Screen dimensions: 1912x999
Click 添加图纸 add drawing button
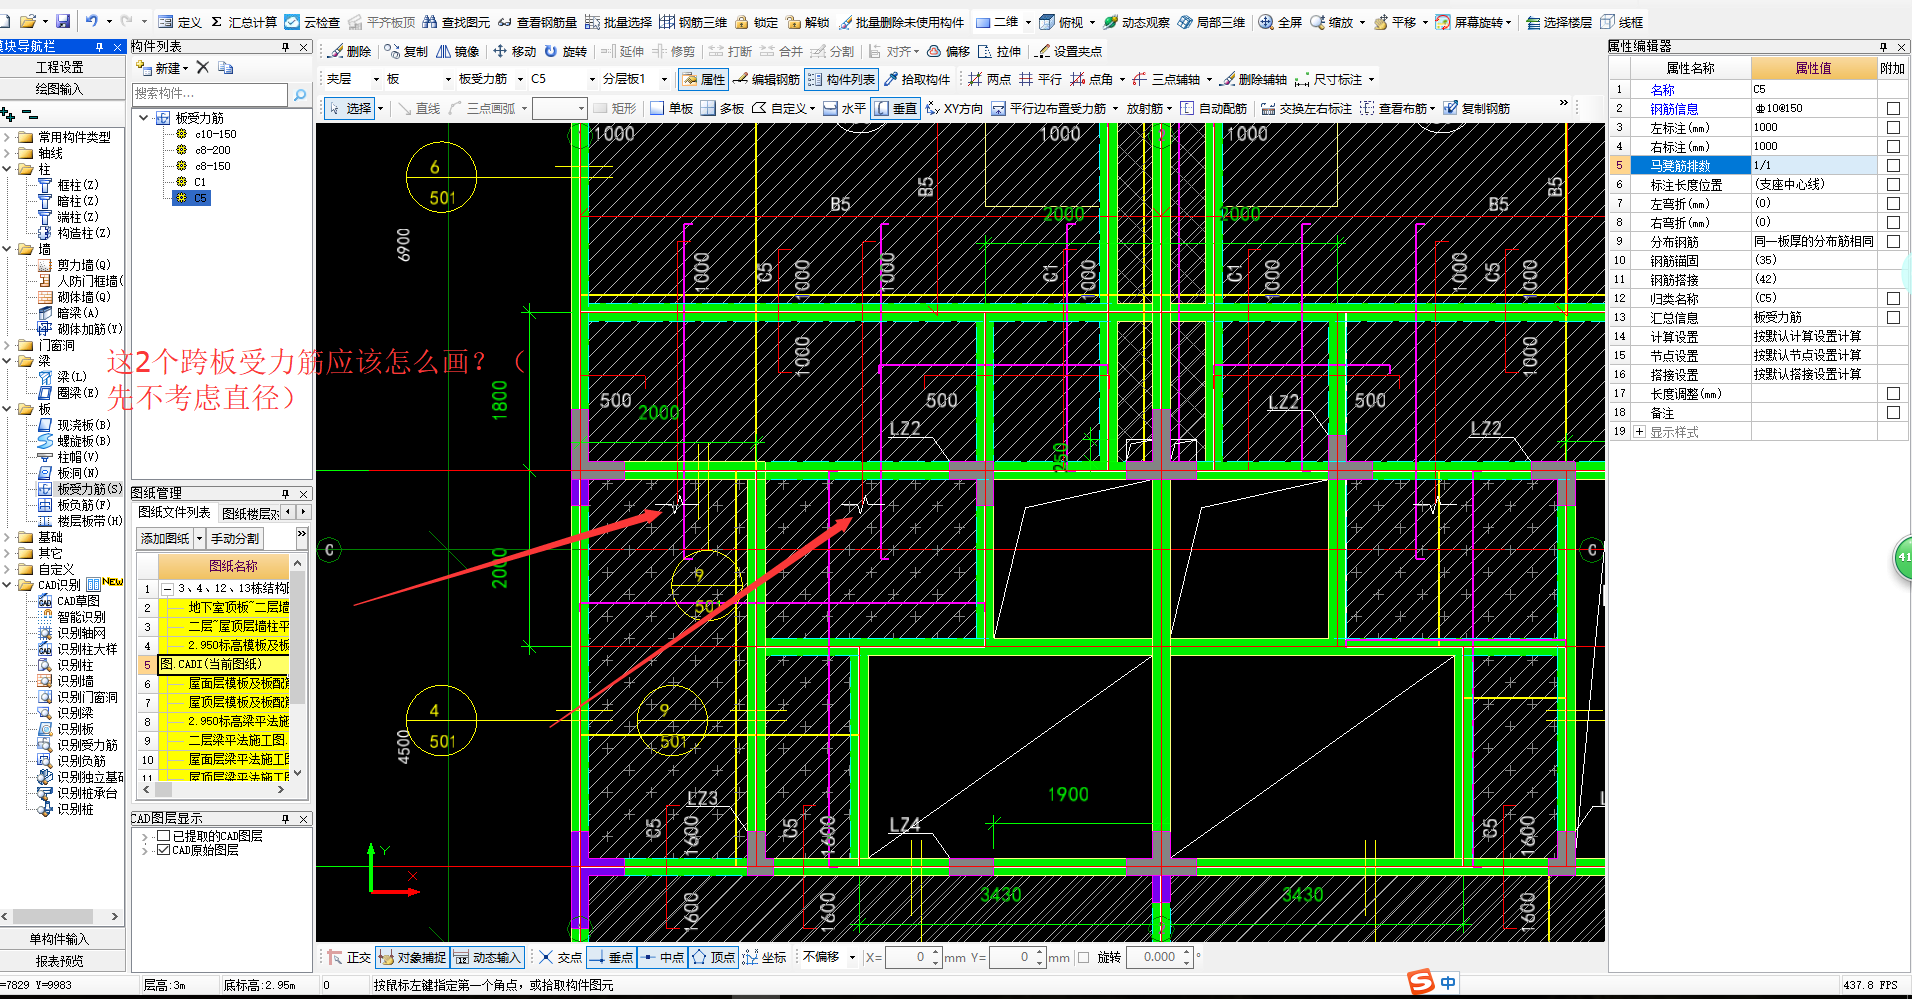point(165,538)
